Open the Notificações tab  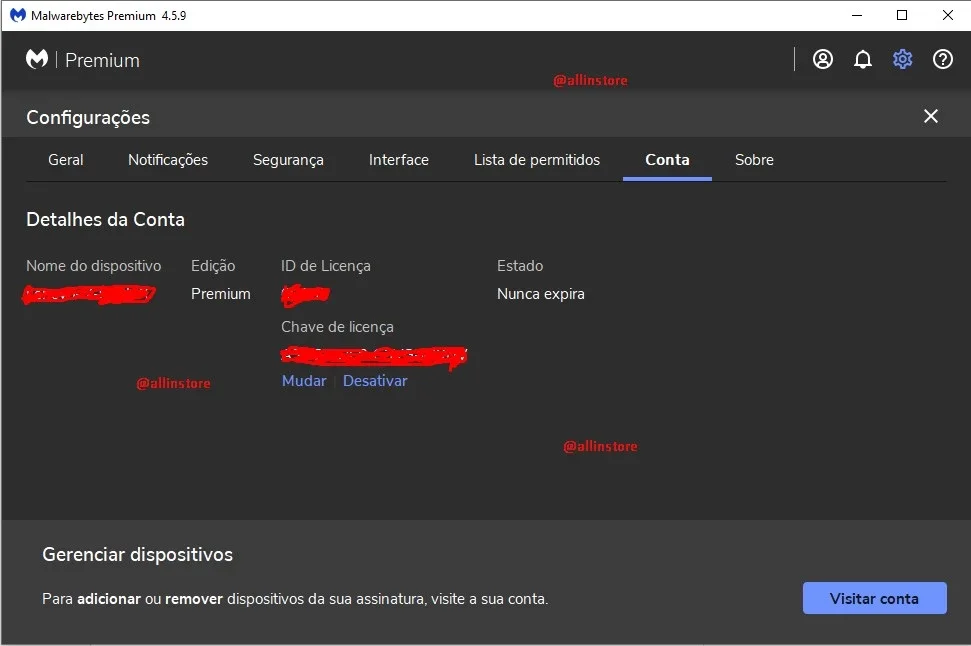pos(168,160)
